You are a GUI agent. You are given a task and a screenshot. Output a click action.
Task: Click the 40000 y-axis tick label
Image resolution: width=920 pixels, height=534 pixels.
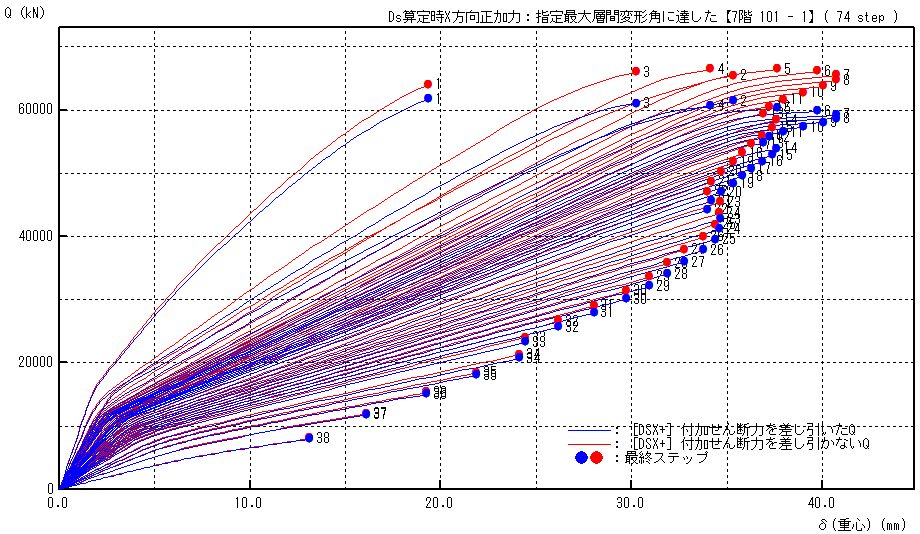click(x=35, y=236)
